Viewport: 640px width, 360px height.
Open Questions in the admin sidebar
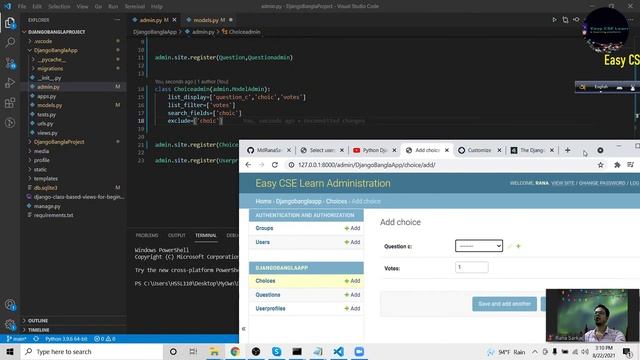tap(268, 295)
